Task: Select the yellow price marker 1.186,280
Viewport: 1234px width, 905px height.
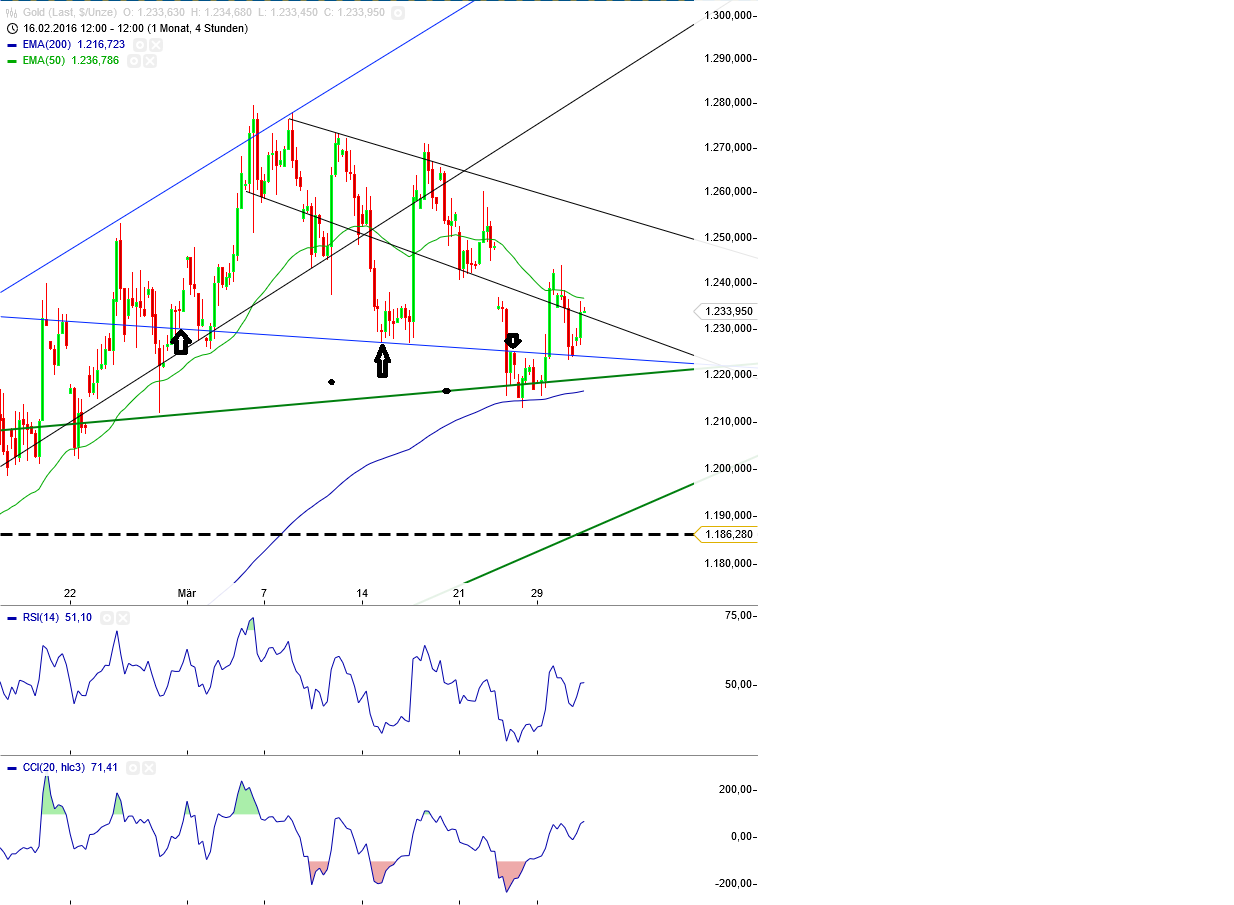Action: click(x=727, y=534)
